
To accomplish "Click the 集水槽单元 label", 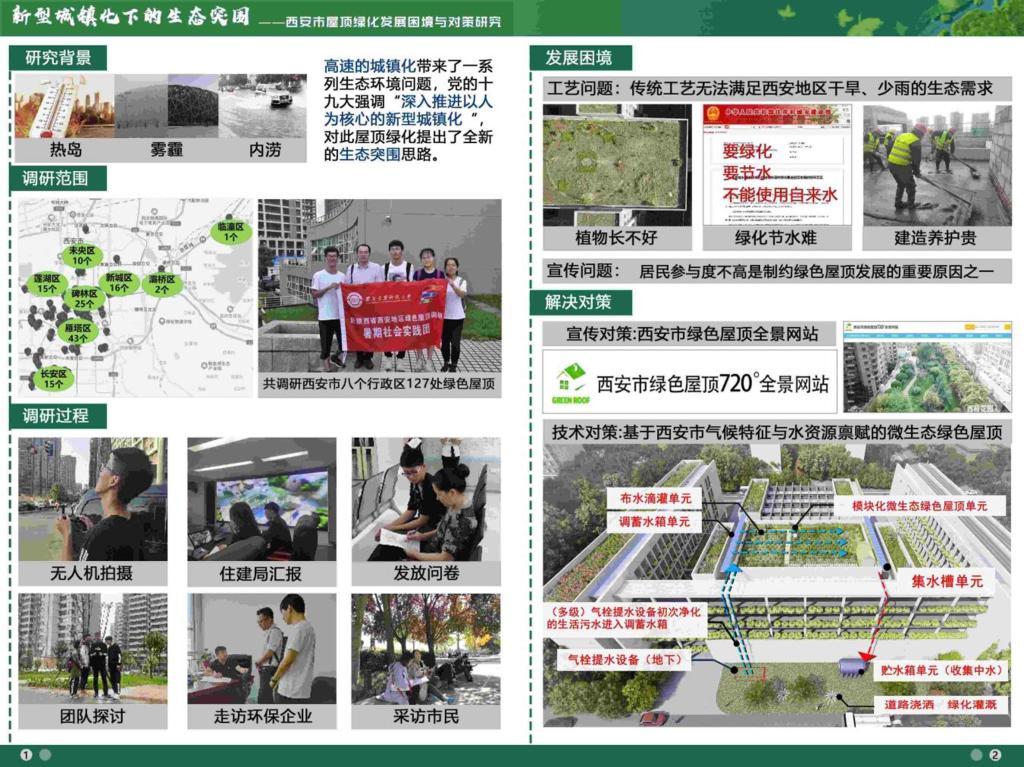I will coord(946,581).
